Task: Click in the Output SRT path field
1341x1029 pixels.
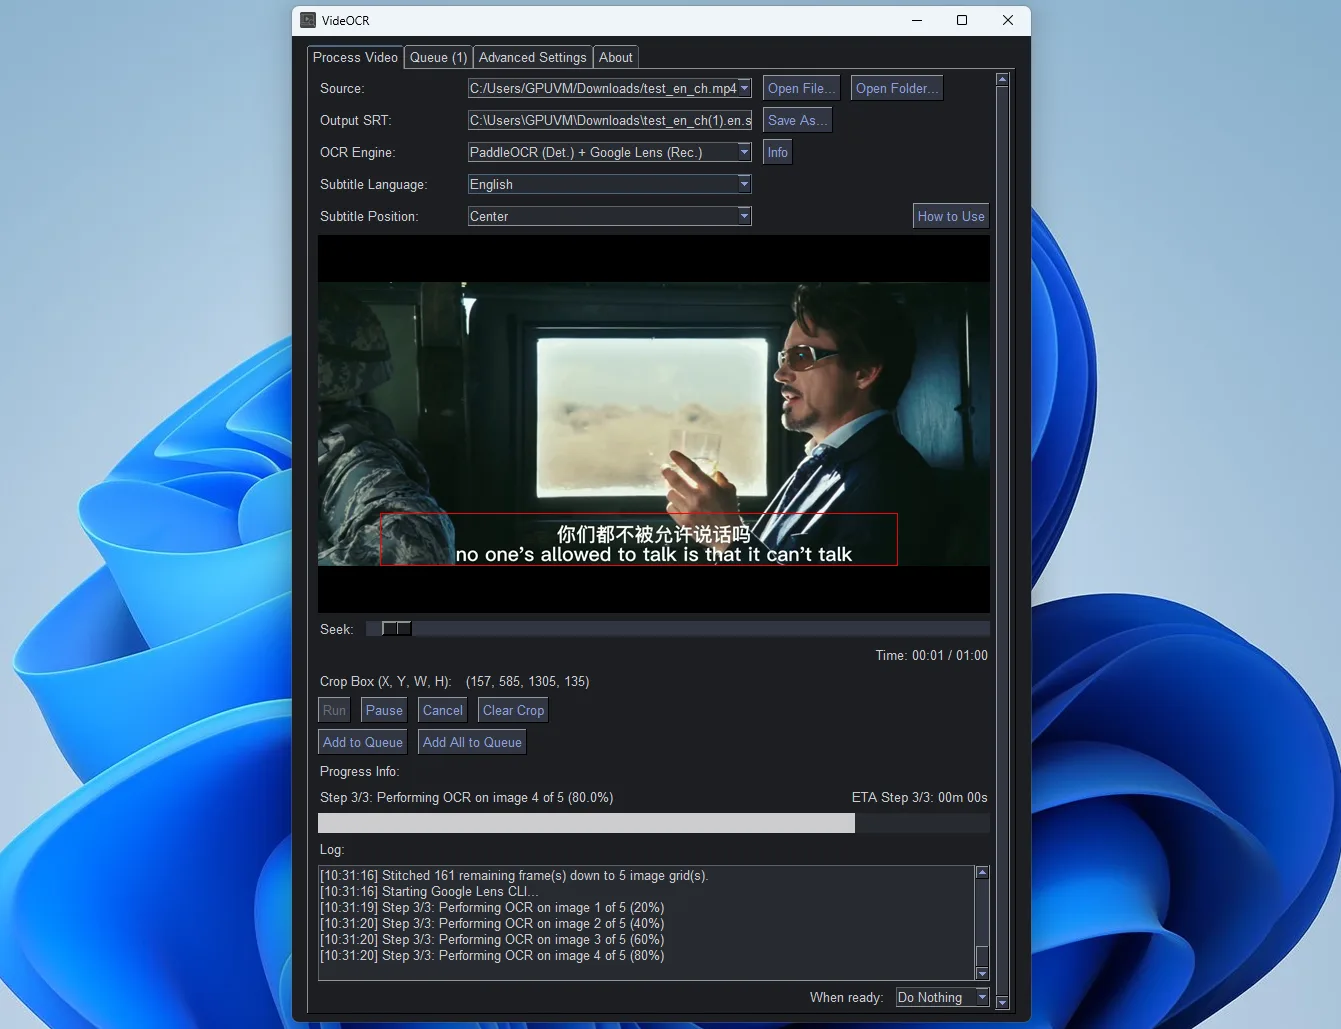Action: point(610,120)
